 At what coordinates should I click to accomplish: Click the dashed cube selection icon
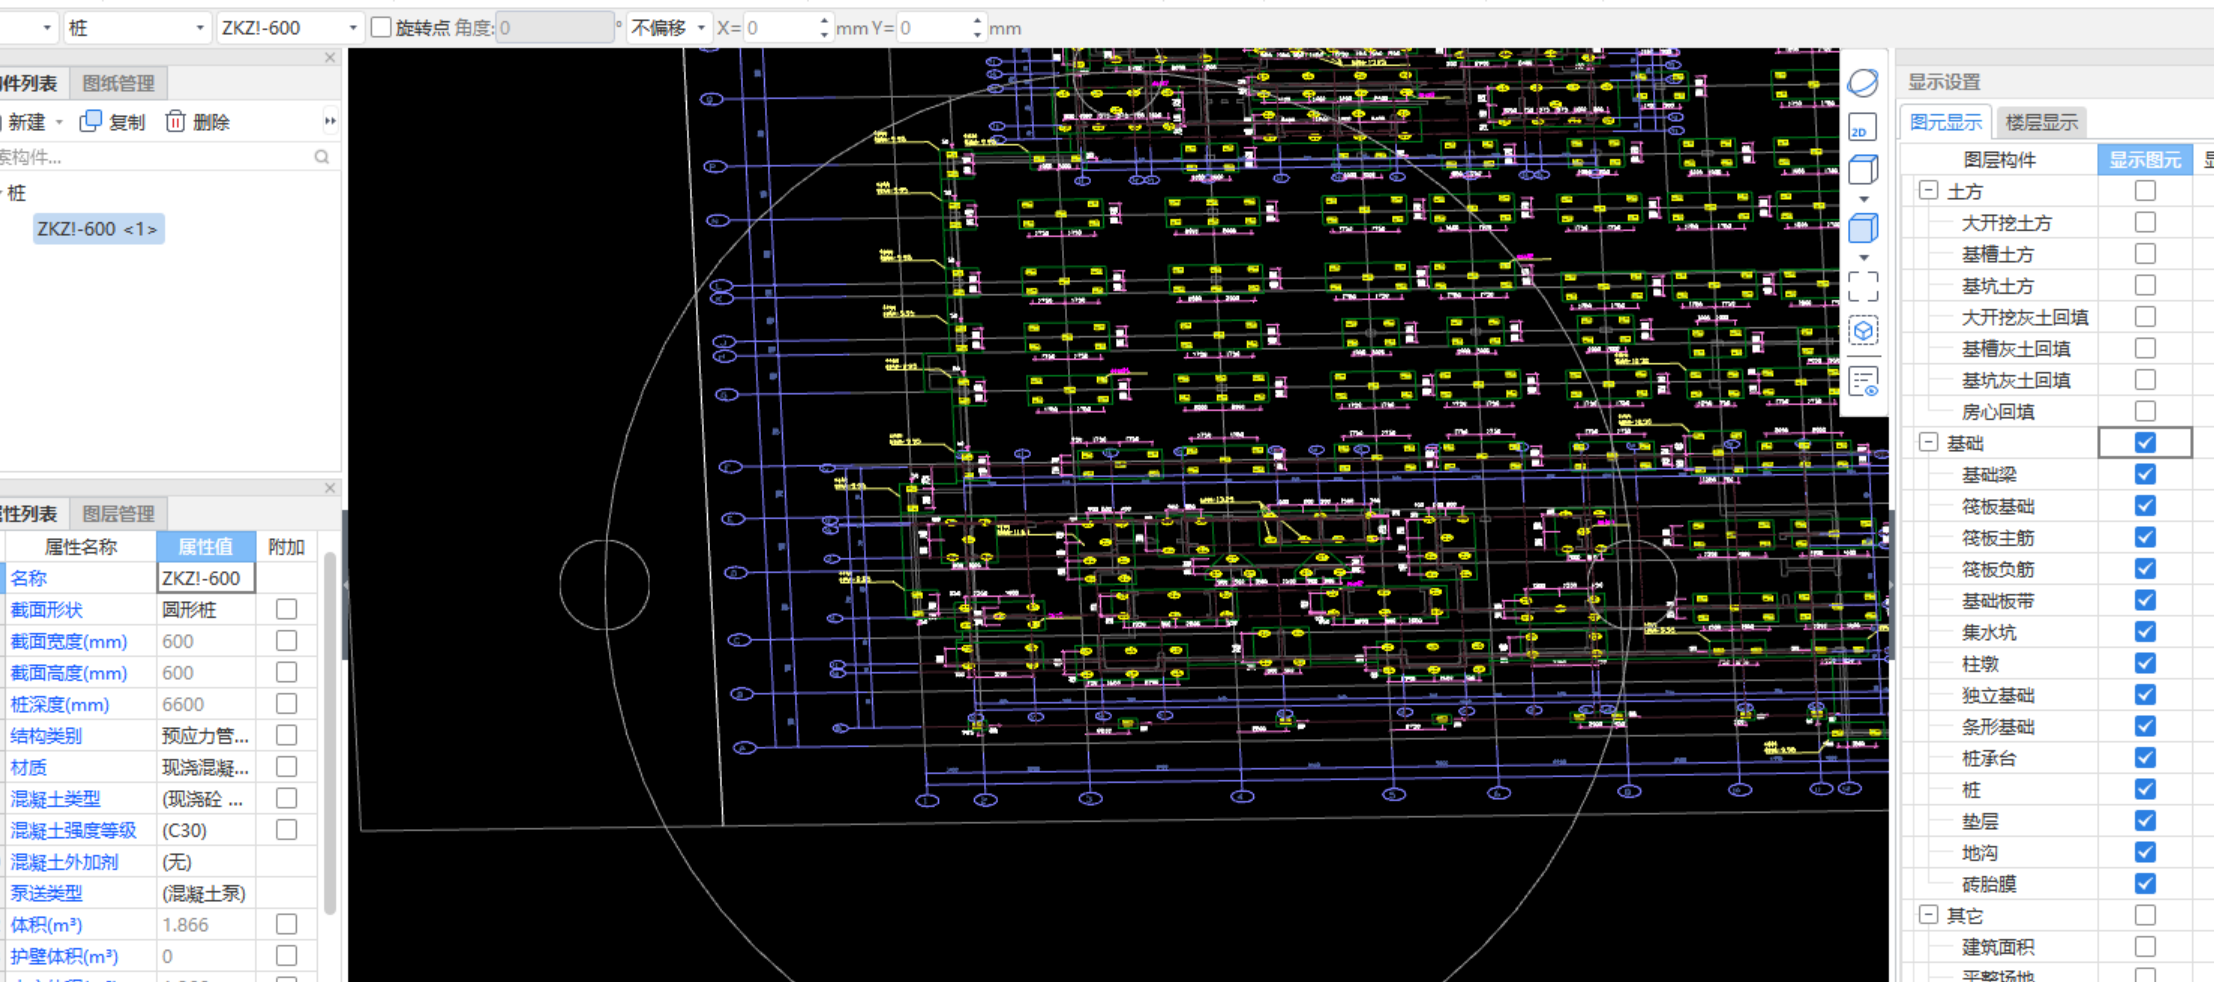coord(1863,331)
